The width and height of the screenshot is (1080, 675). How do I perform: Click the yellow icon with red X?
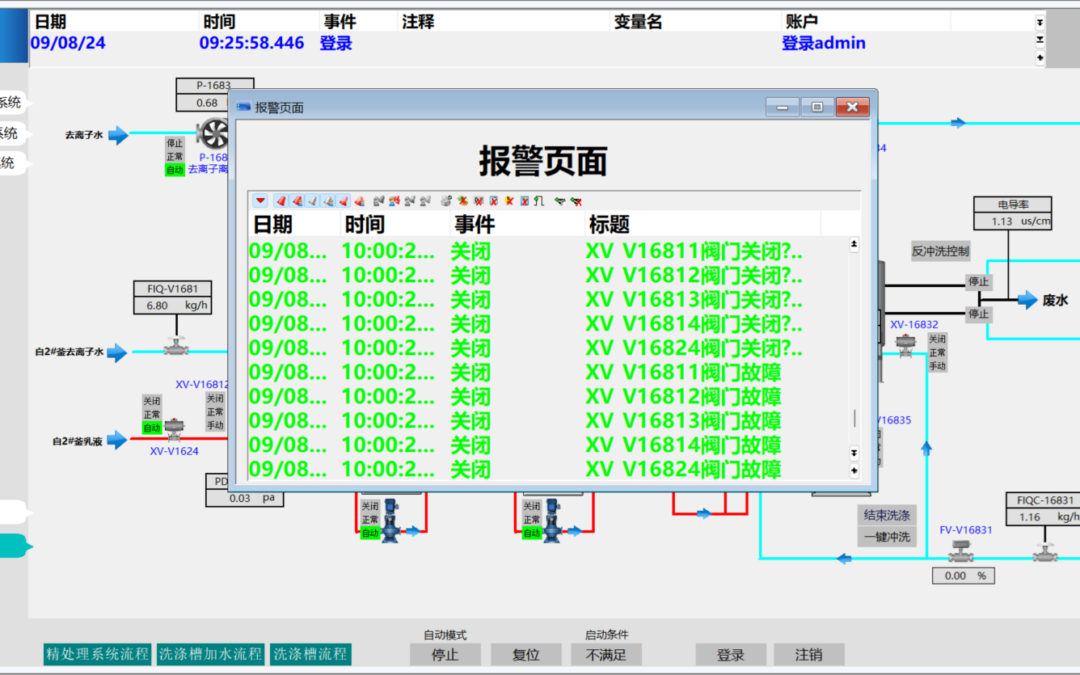[509, 200]
